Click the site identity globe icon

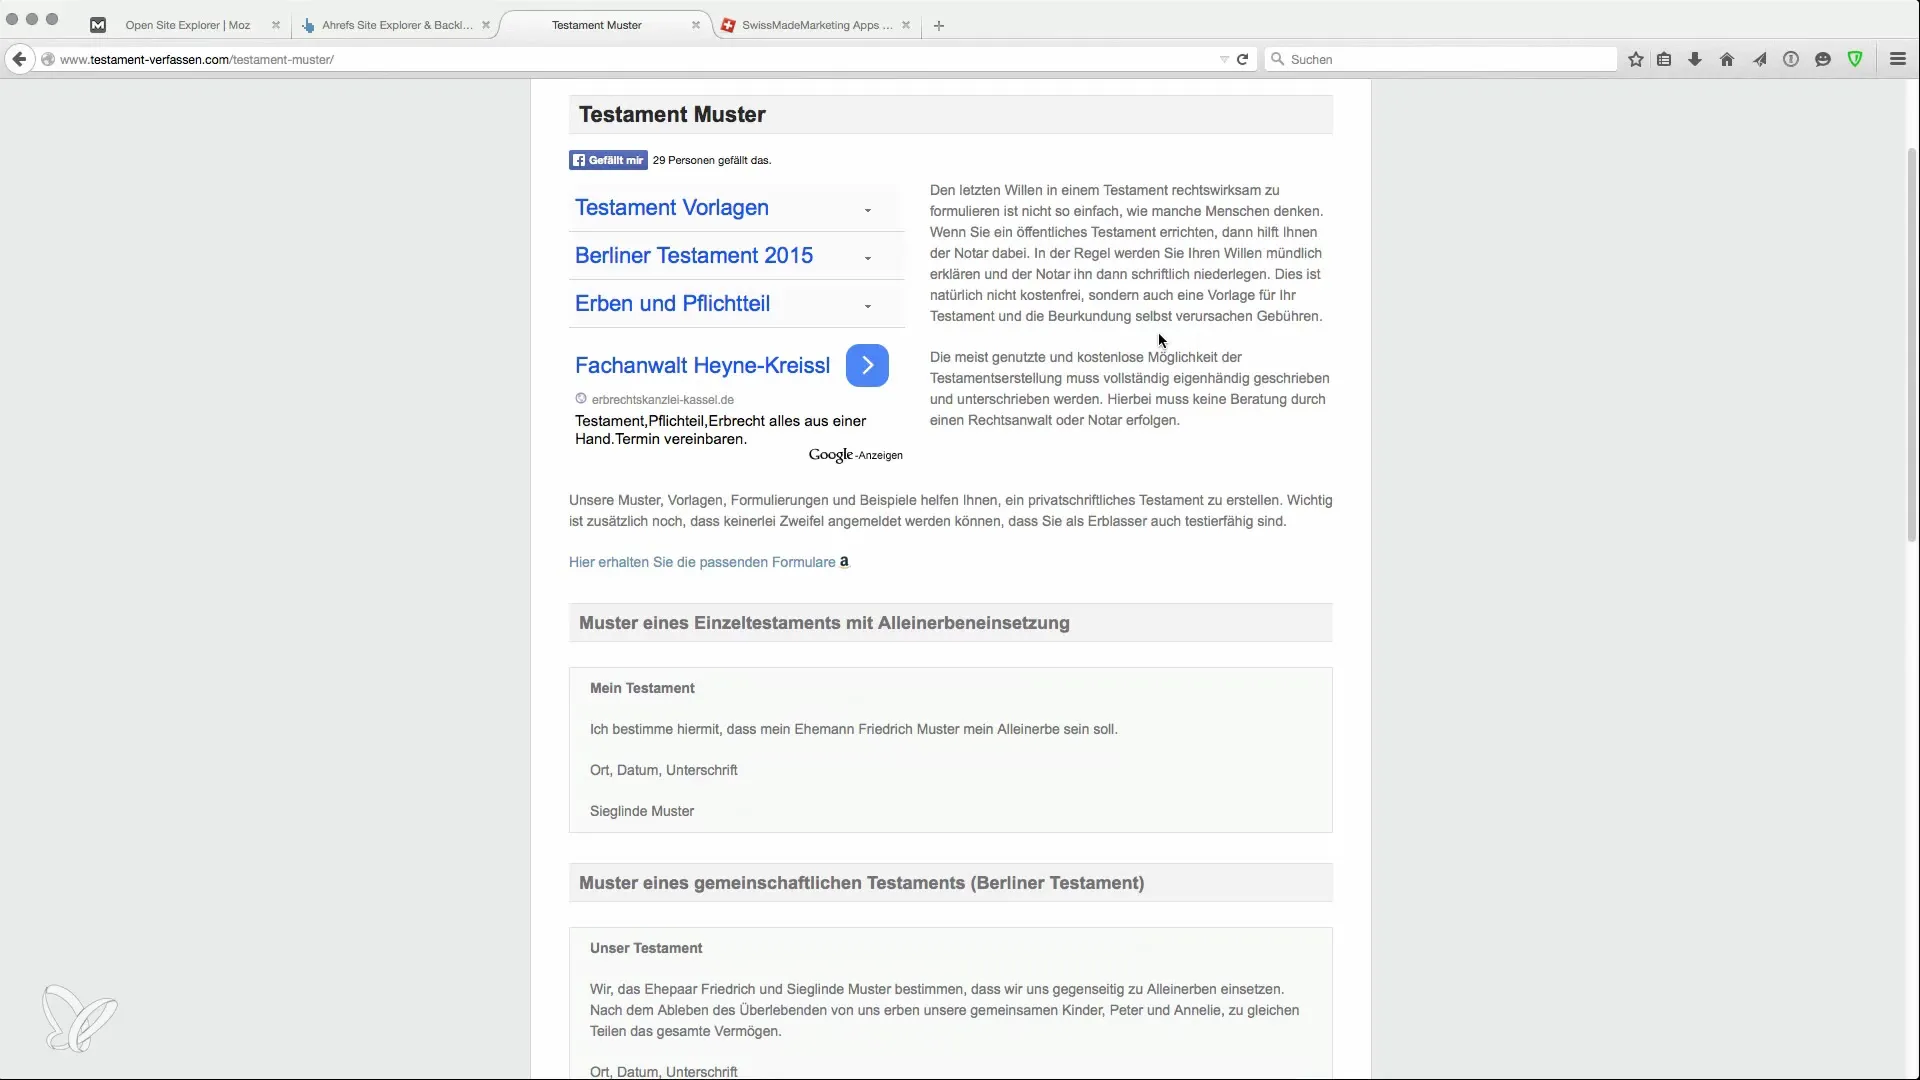pyautogui.click(x=47, y=59)
